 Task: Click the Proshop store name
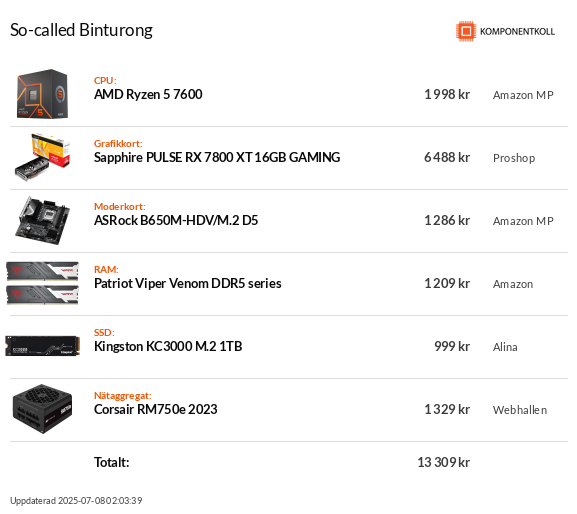click(514, 158)
